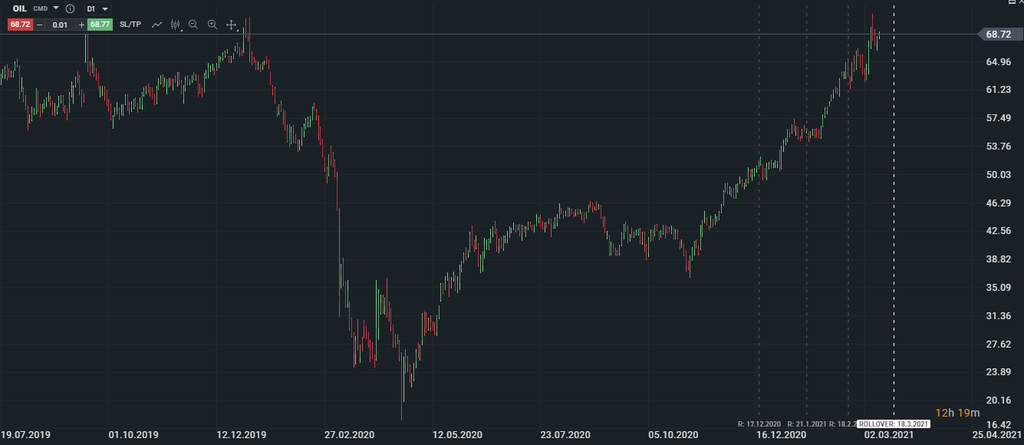
Task: Select the crosshair move tool
Action: pyautogui.click(x=231, y=23)
